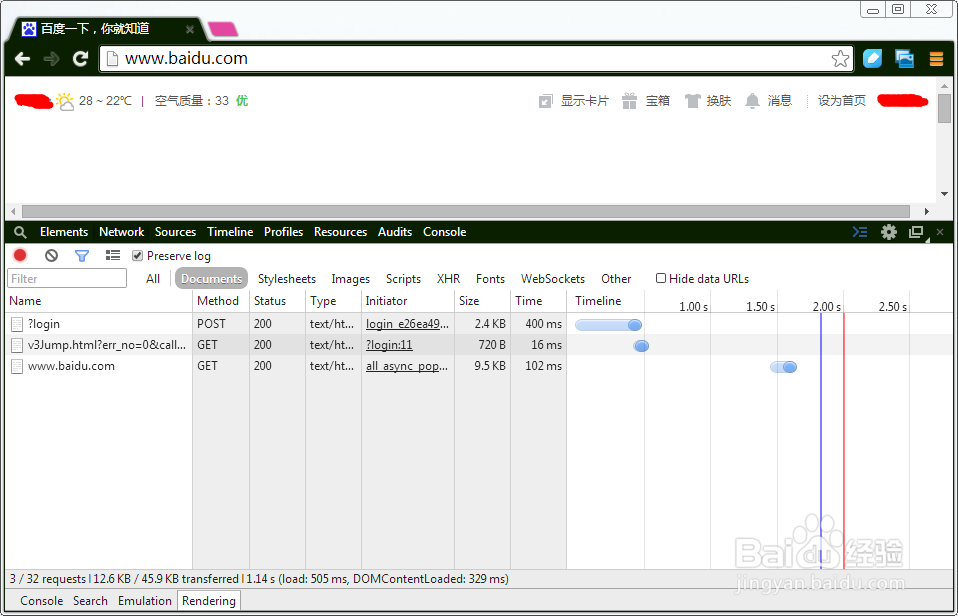Open the Elements panel tab
This screenshot has height=616, width=958.
click(64, 232)
